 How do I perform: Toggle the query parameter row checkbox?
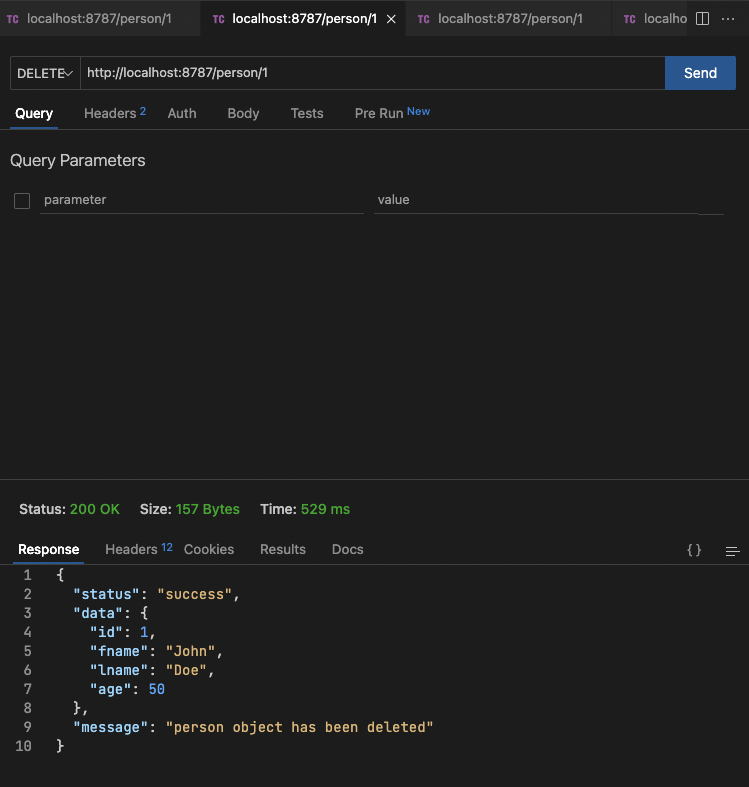tap(22, 201)
